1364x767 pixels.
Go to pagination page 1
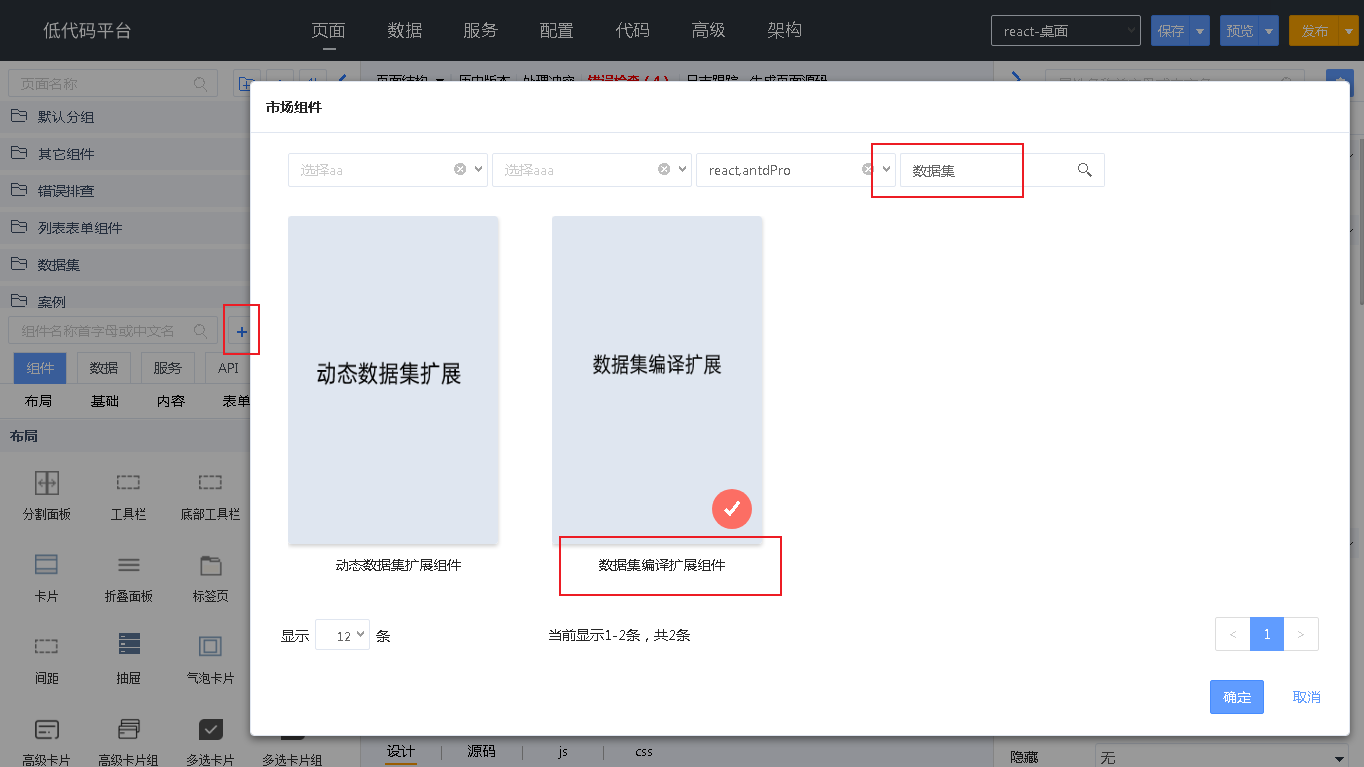pos(1267,634)
